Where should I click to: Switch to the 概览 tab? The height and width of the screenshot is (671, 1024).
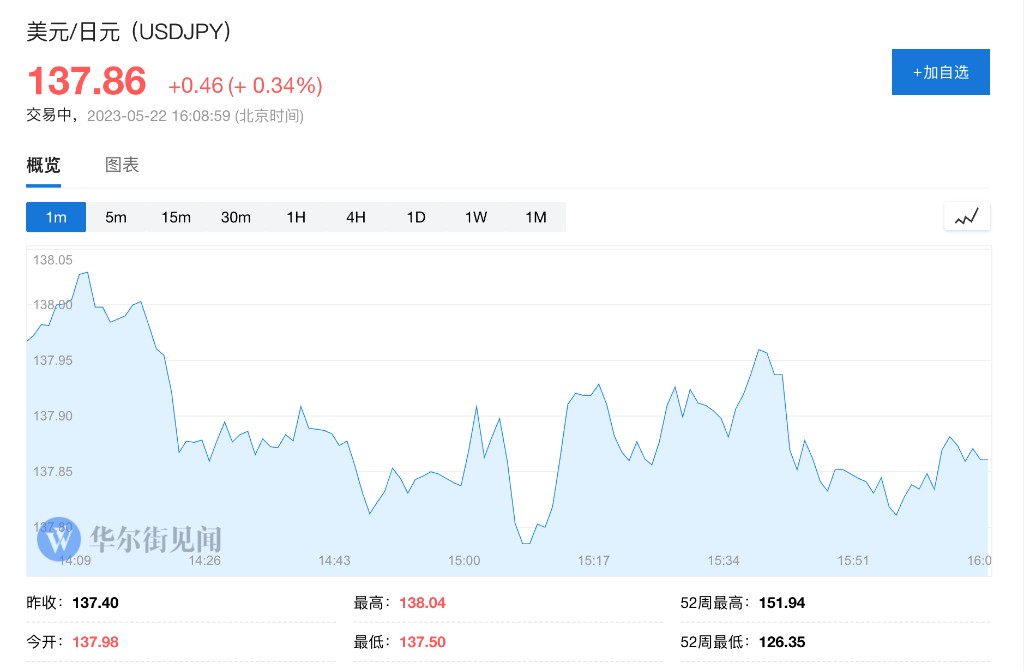point(43,165)
